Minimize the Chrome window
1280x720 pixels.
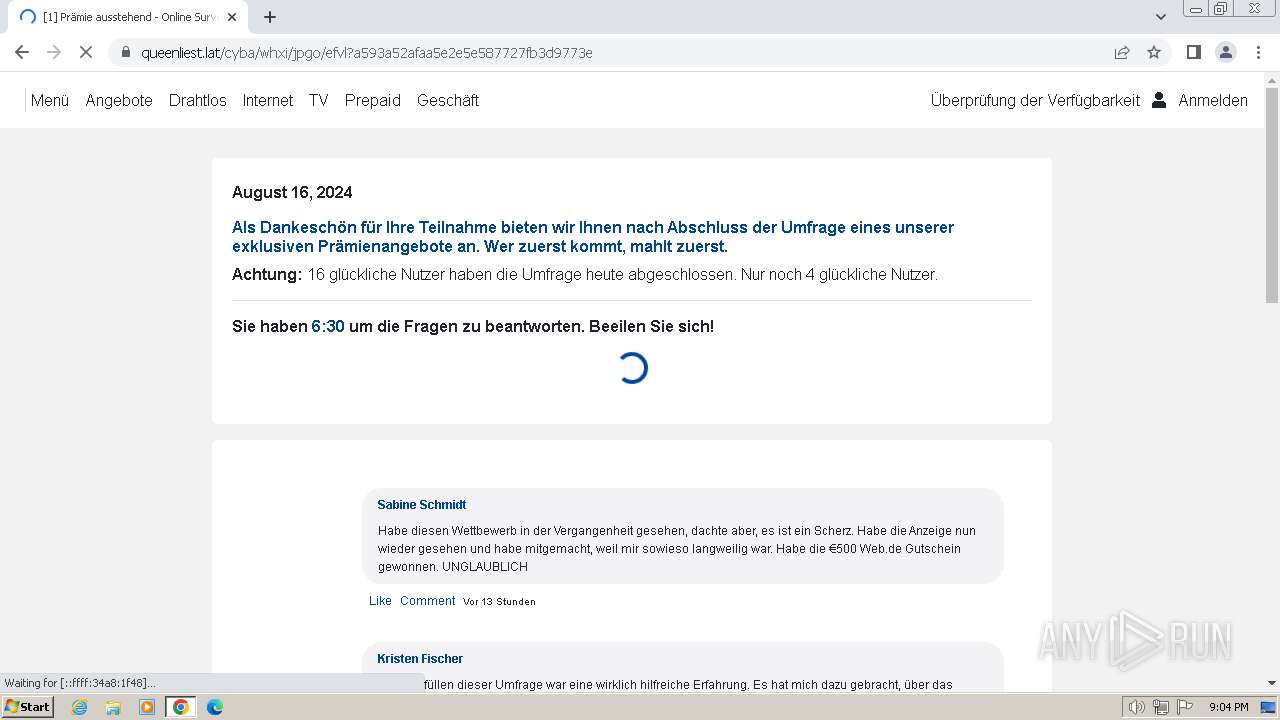click(1195, 9)
